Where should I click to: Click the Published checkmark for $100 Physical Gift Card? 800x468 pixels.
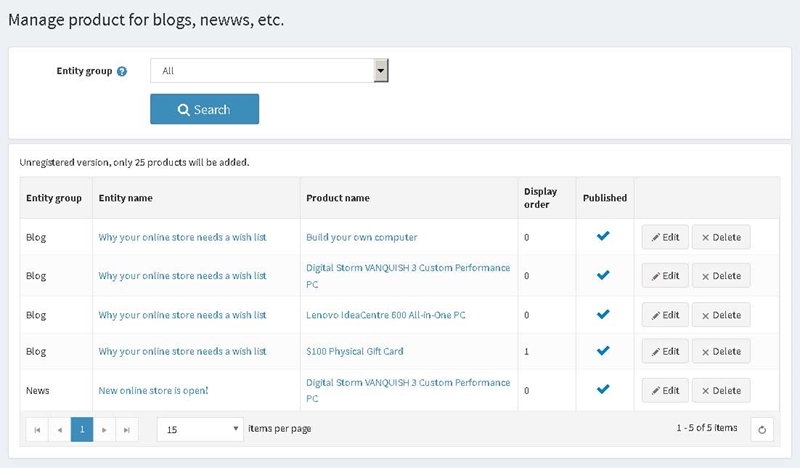coord(603,351)
